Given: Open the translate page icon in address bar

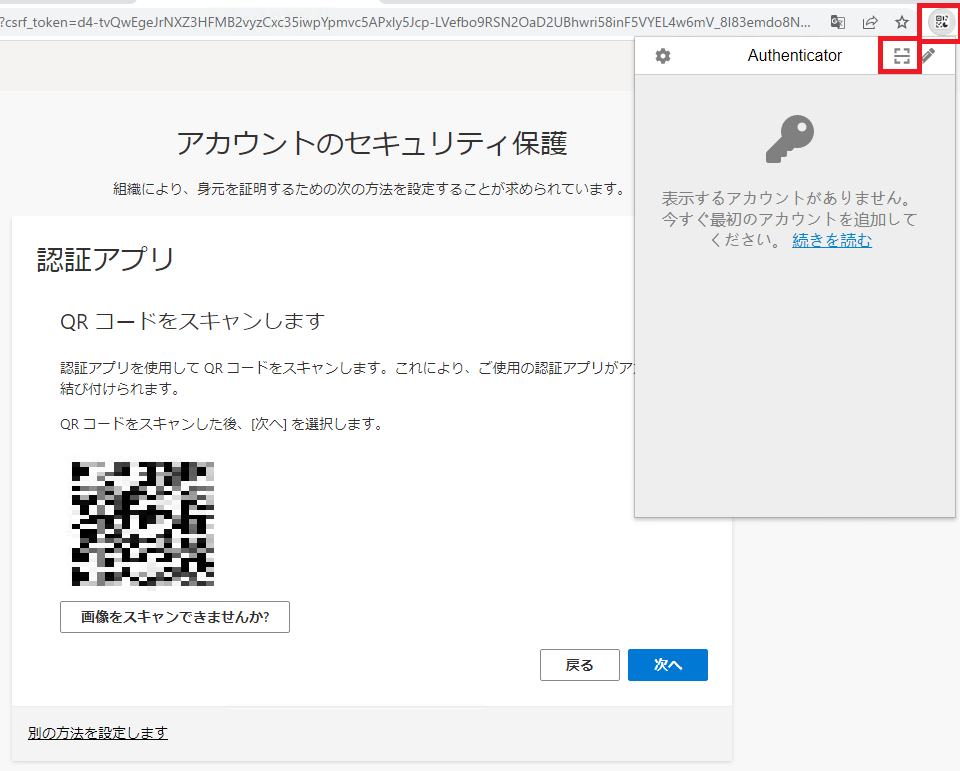Looking at the screenshot, I should click(x=838, y=23).
